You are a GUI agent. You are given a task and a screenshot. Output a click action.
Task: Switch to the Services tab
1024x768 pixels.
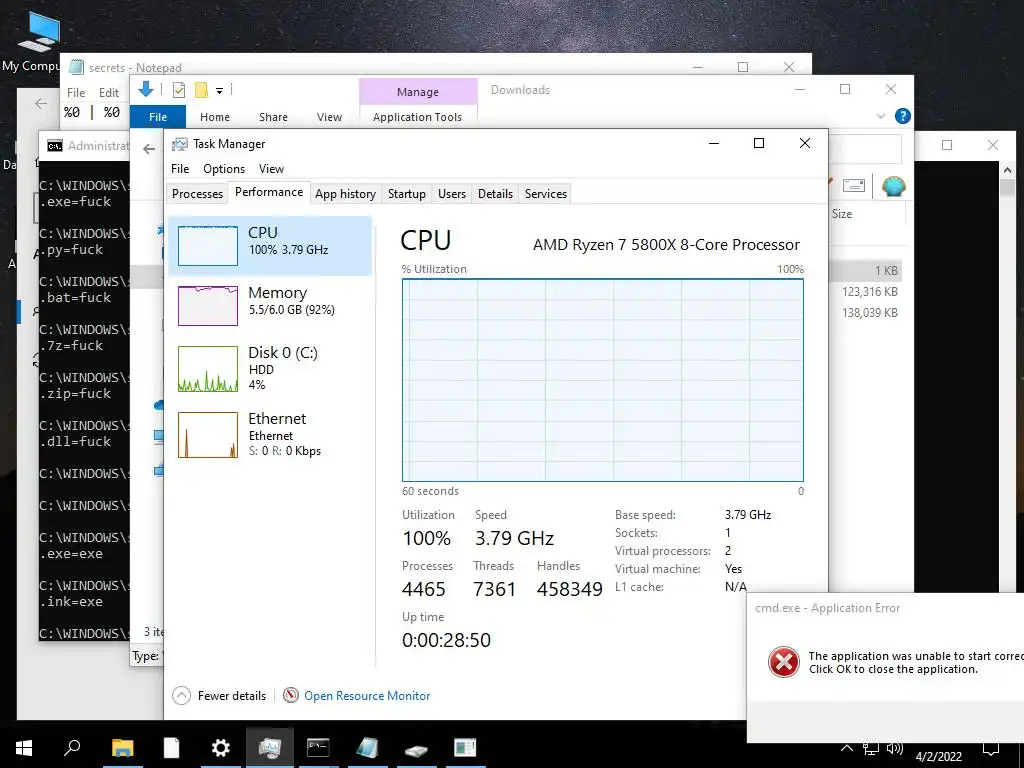pos(545,194)
